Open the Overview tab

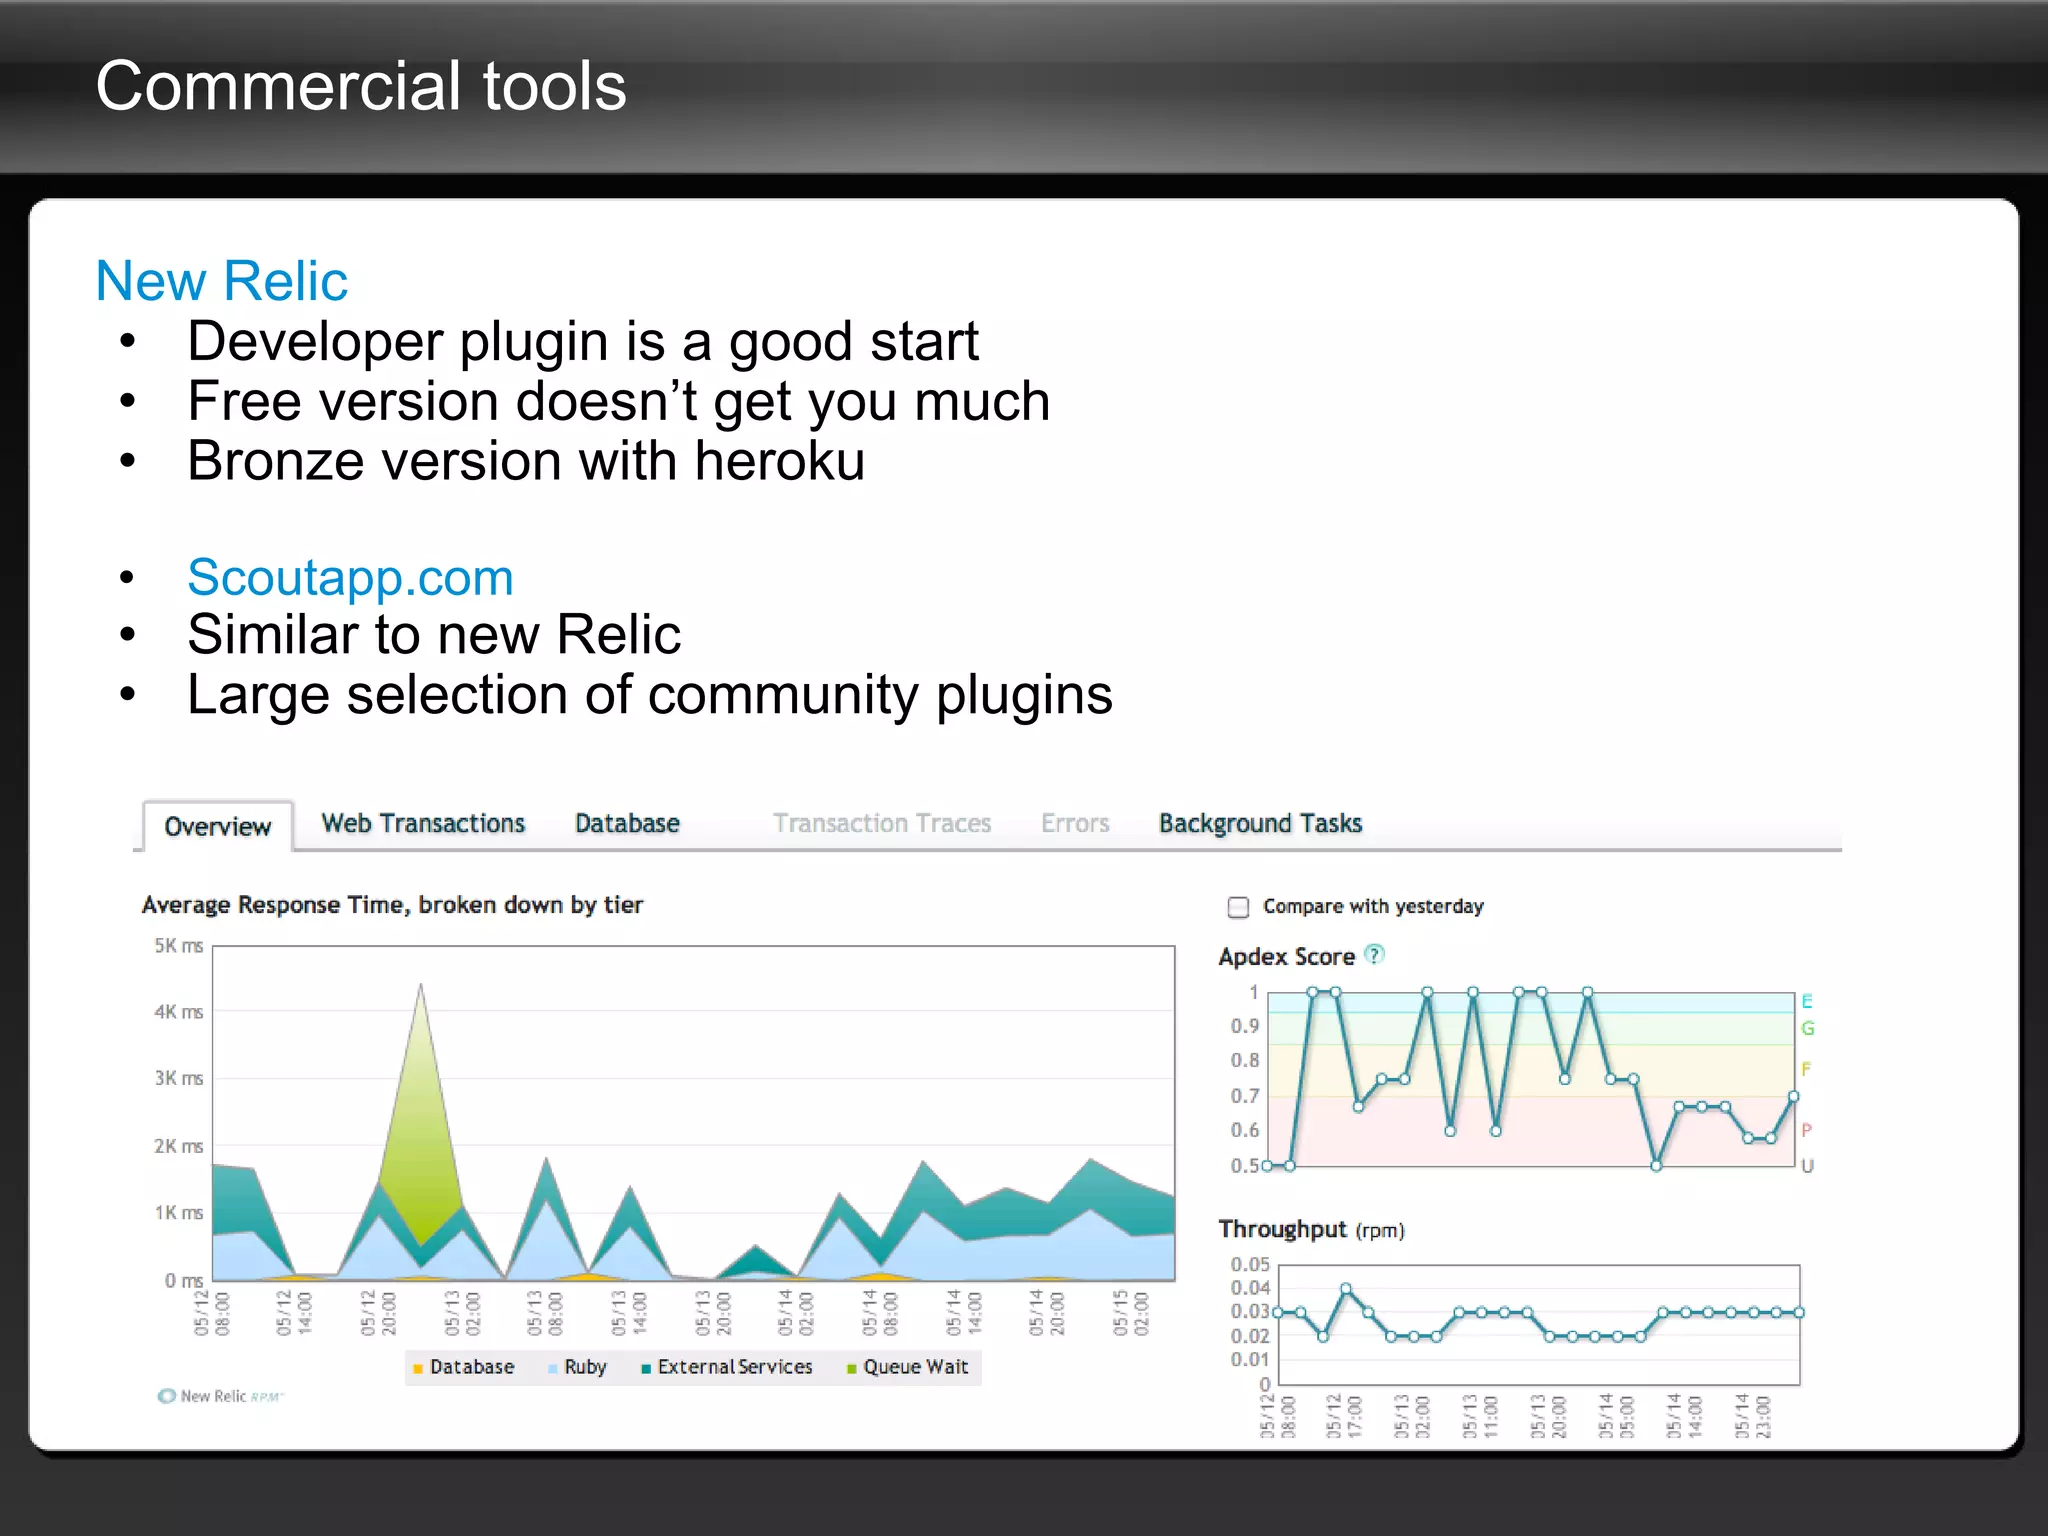[x=217, y=826]
